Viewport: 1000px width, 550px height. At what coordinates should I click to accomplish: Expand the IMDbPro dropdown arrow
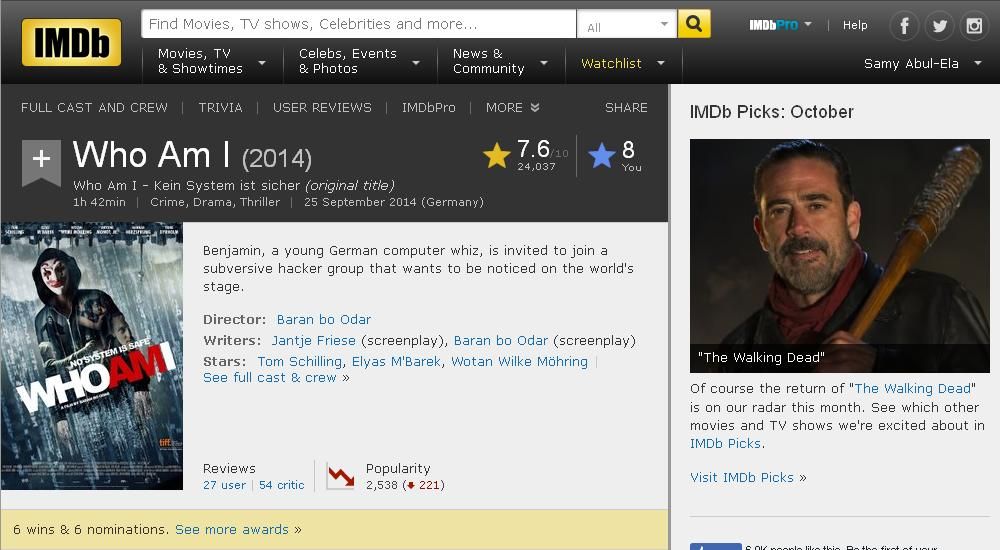tap(808, 24)
